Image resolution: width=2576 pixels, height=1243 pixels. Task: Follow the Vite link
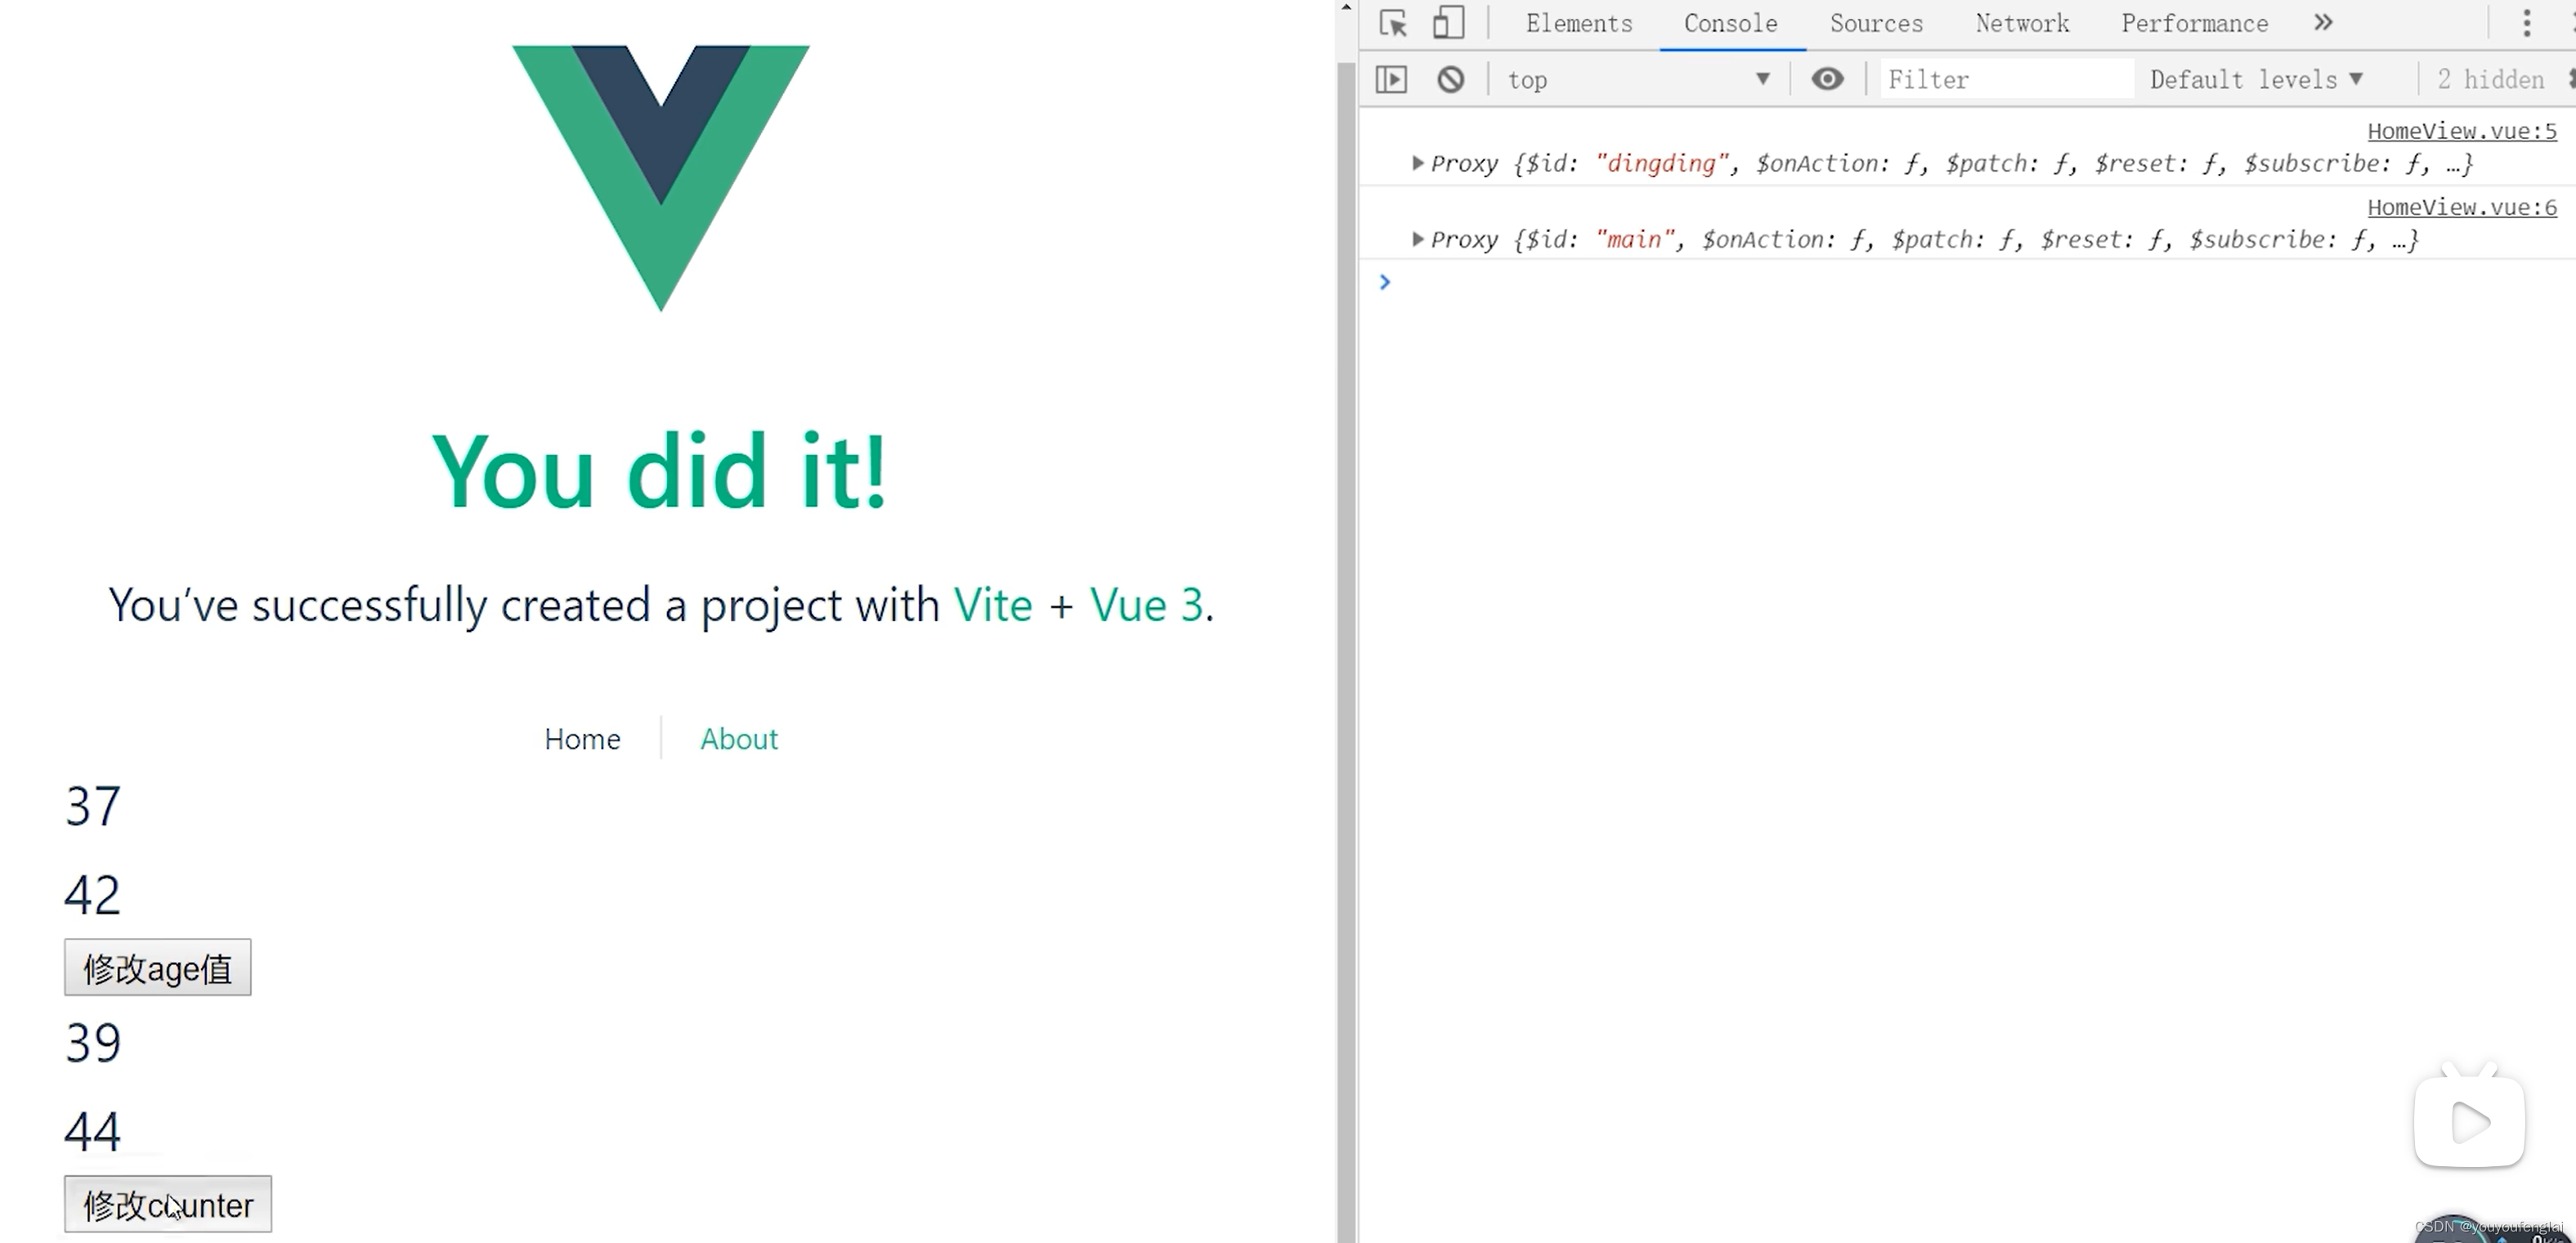point(993,604)
